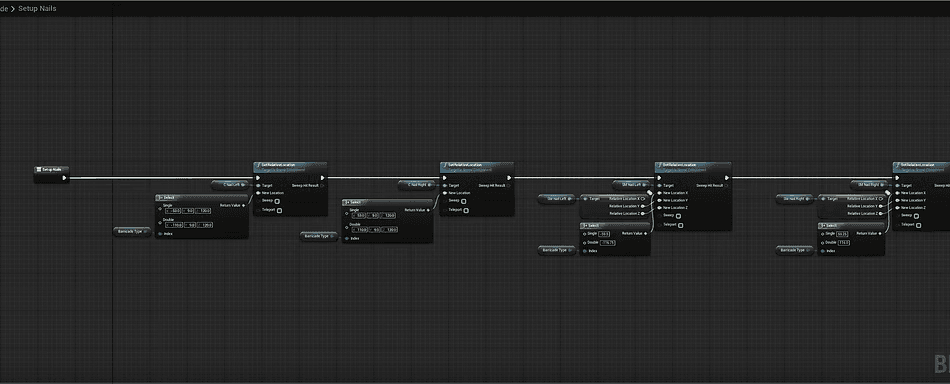Click Single value field in SM Nail Right's Select
This screenshot has width=950, height=384.
842,234
